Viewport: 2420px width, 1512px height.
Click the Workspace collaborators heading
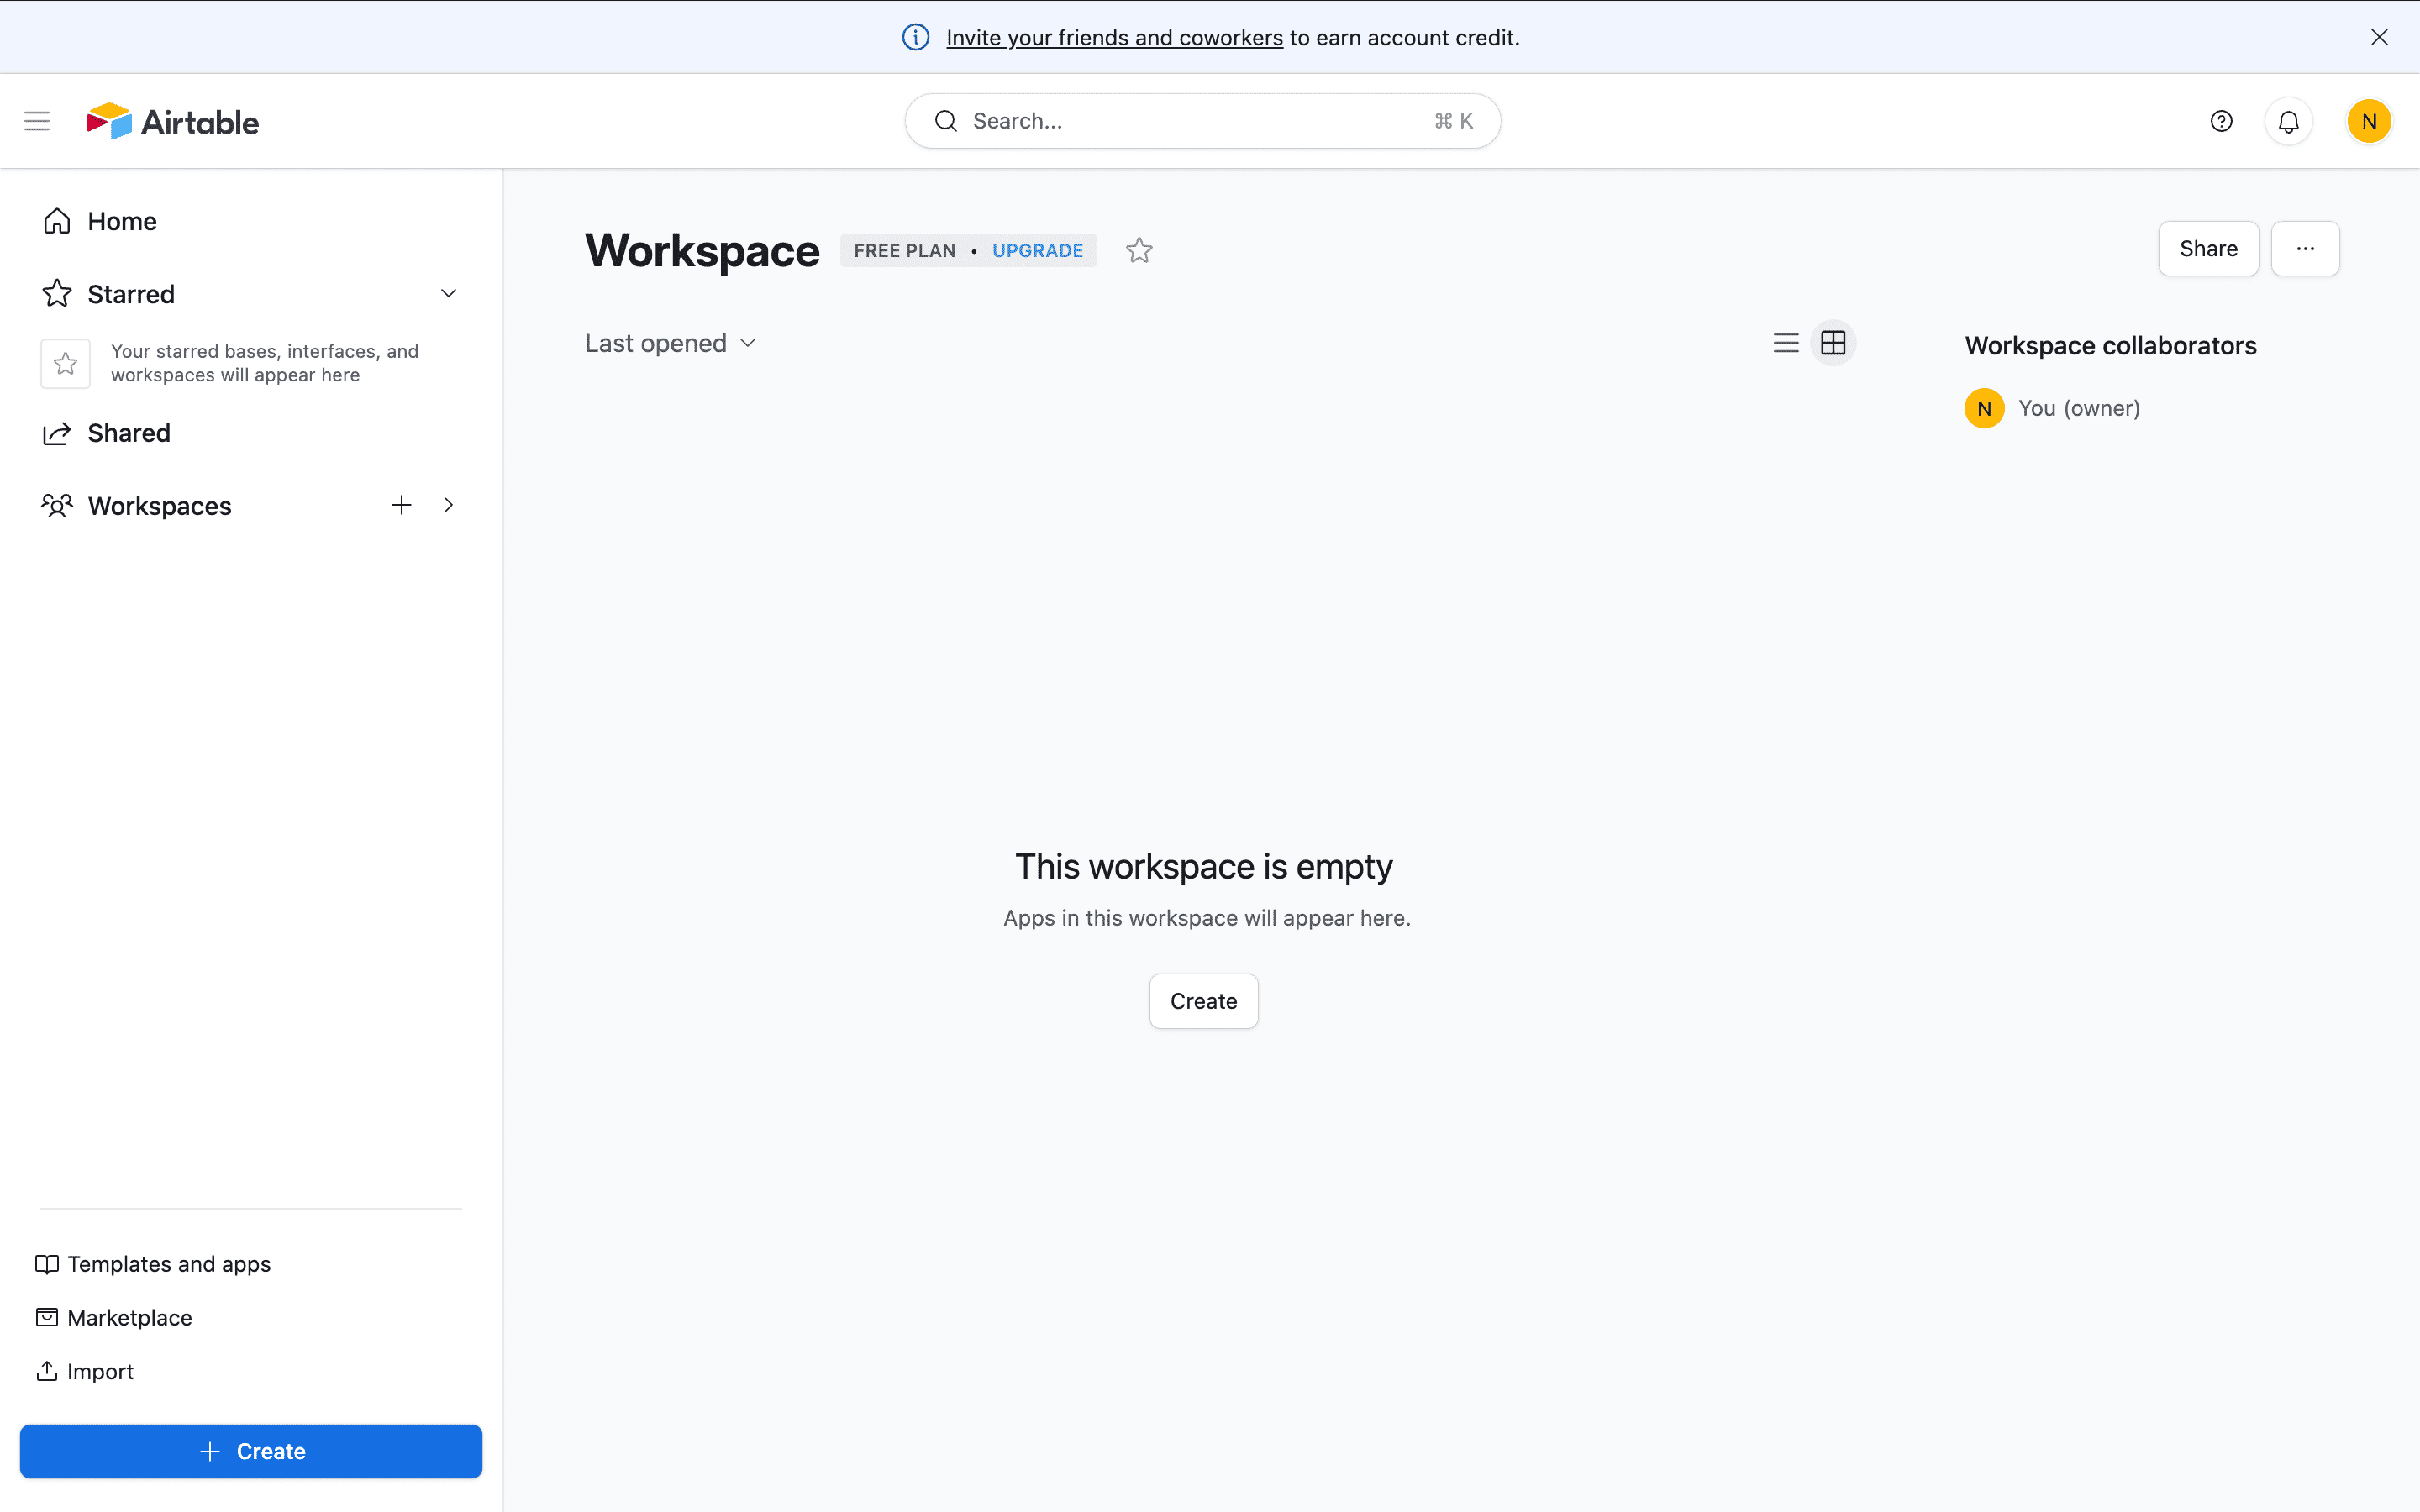point(2110,345)
